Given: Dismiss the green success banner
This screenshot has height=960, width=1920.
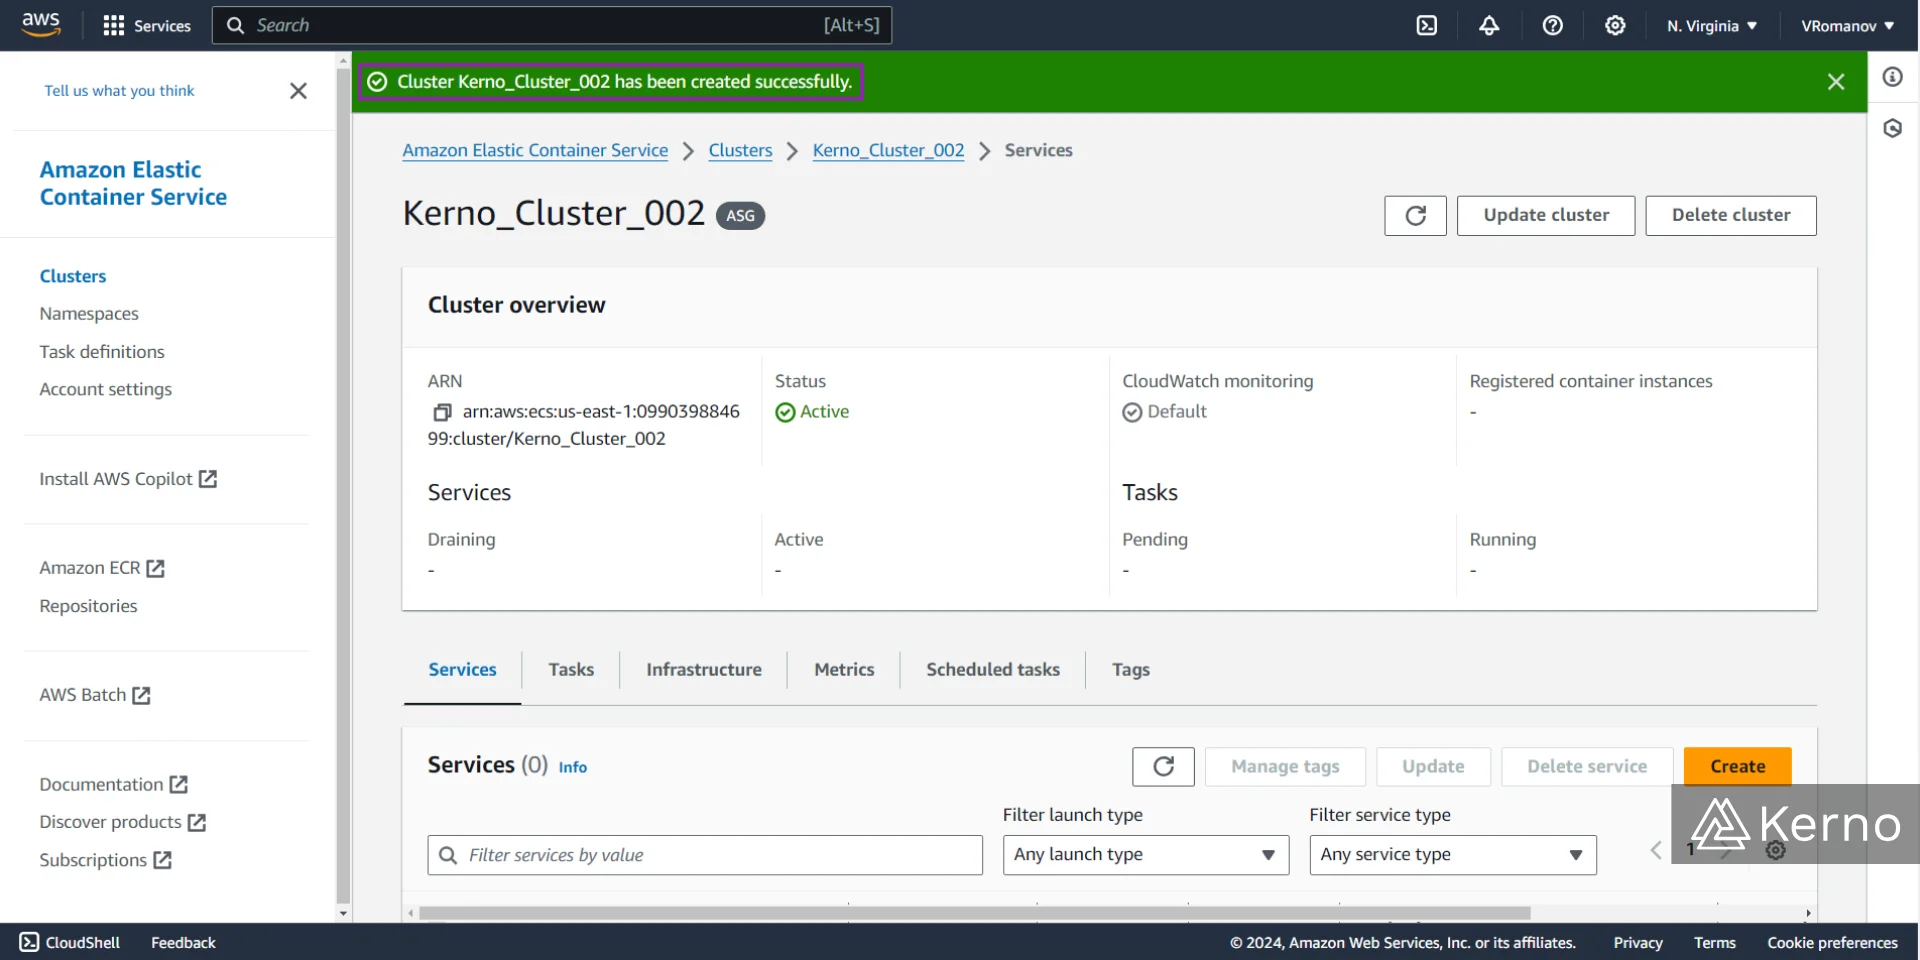Looking at the screenshot, I should tap(1836, 82).
